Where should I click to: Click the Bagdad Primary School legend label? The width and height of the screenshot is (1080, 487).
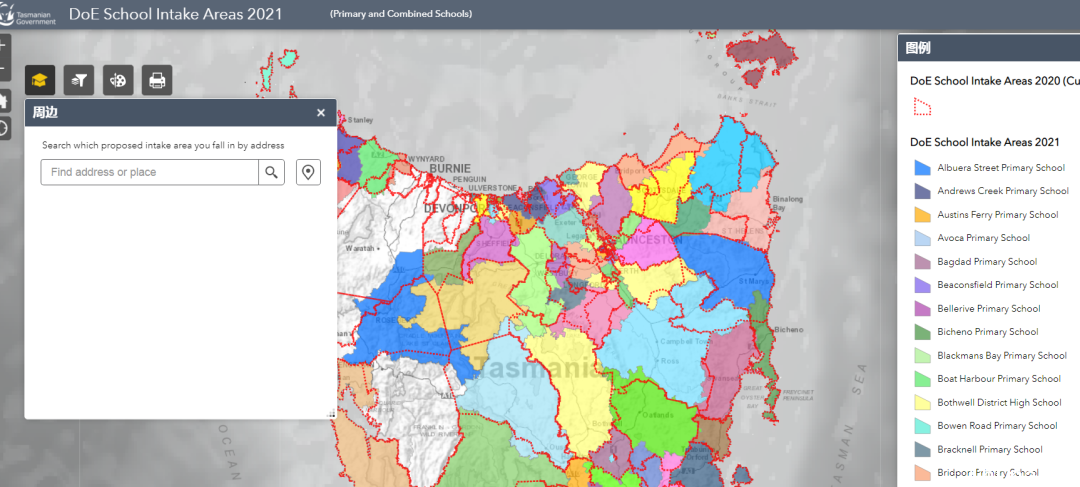click(x=987, y=262)
